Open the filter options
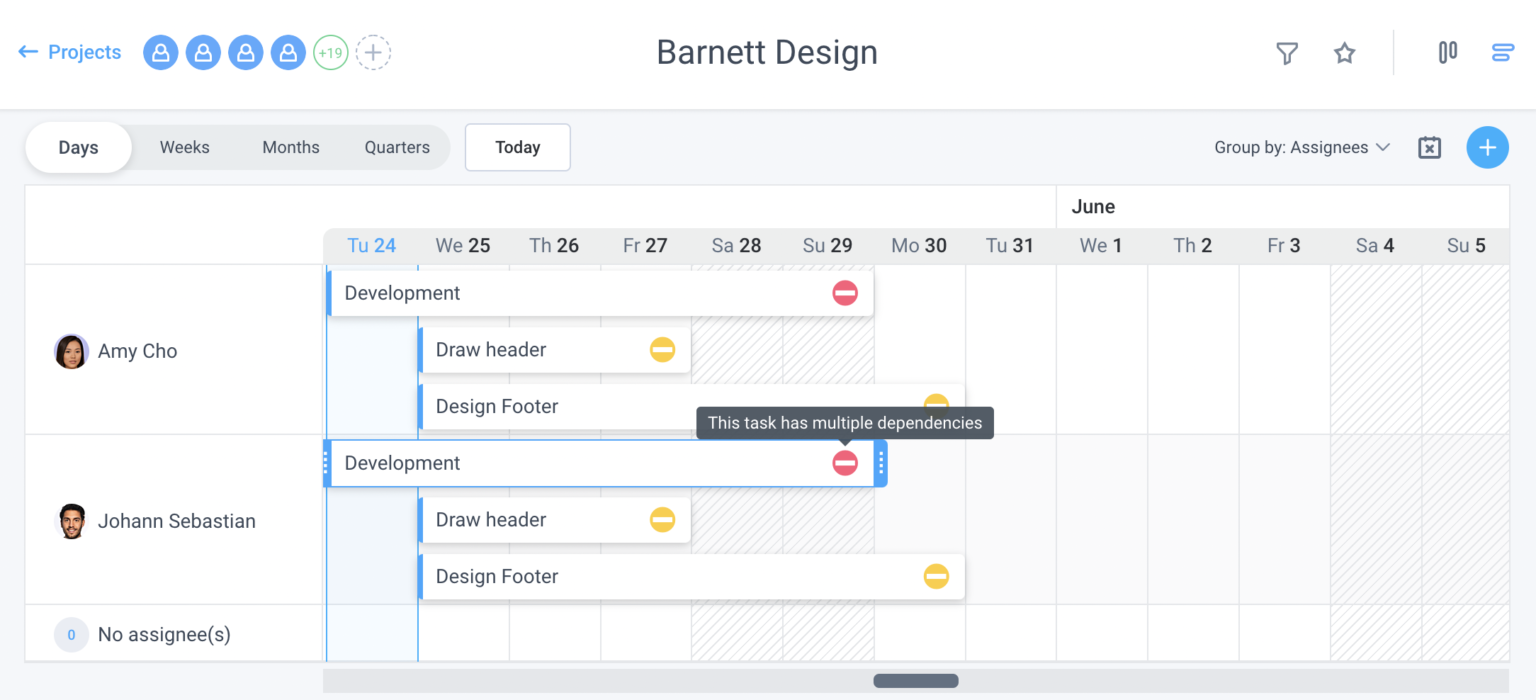The width and height of the screenshot is (1536, 700). (x=1287, y=53)
